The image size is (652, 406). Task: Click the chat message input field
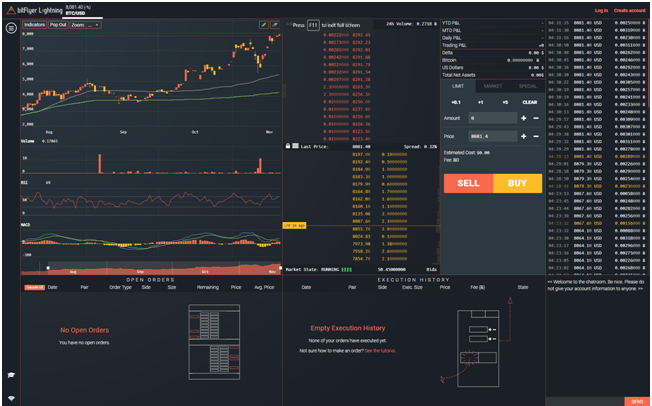585,401
